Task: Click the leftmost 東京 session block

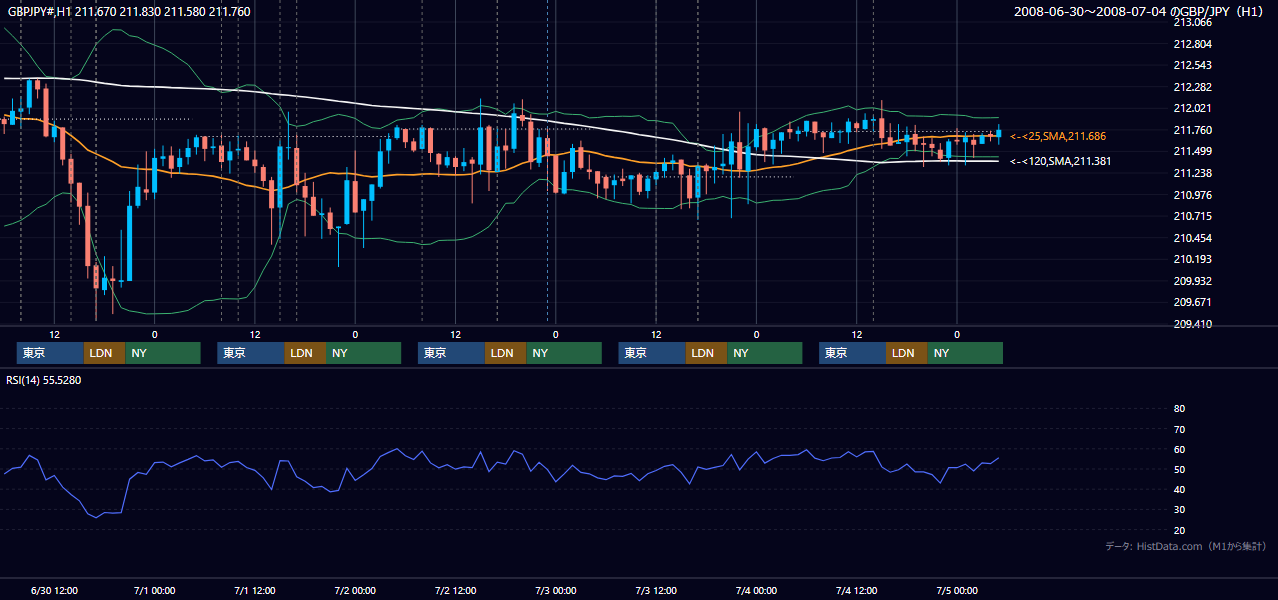Action: 51,353
